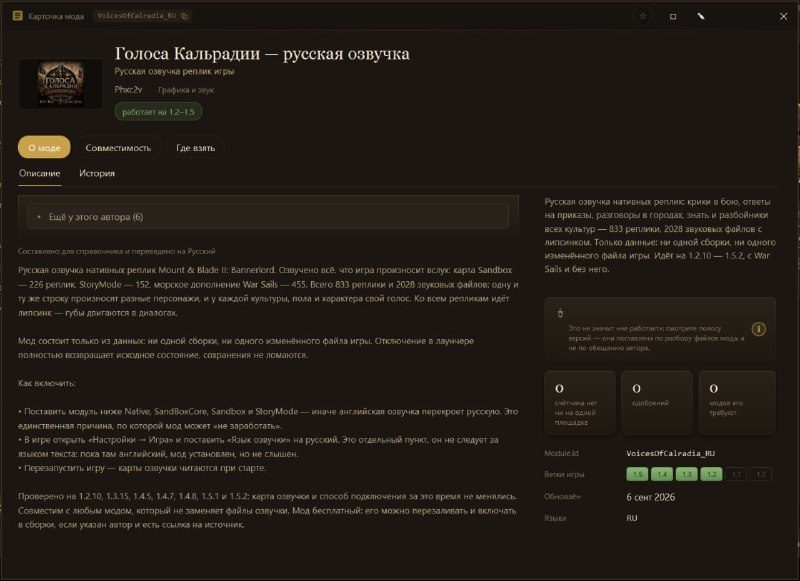Click the Графика и звук category label
Viewport: 800px width, 581px height.
point(186,90)
